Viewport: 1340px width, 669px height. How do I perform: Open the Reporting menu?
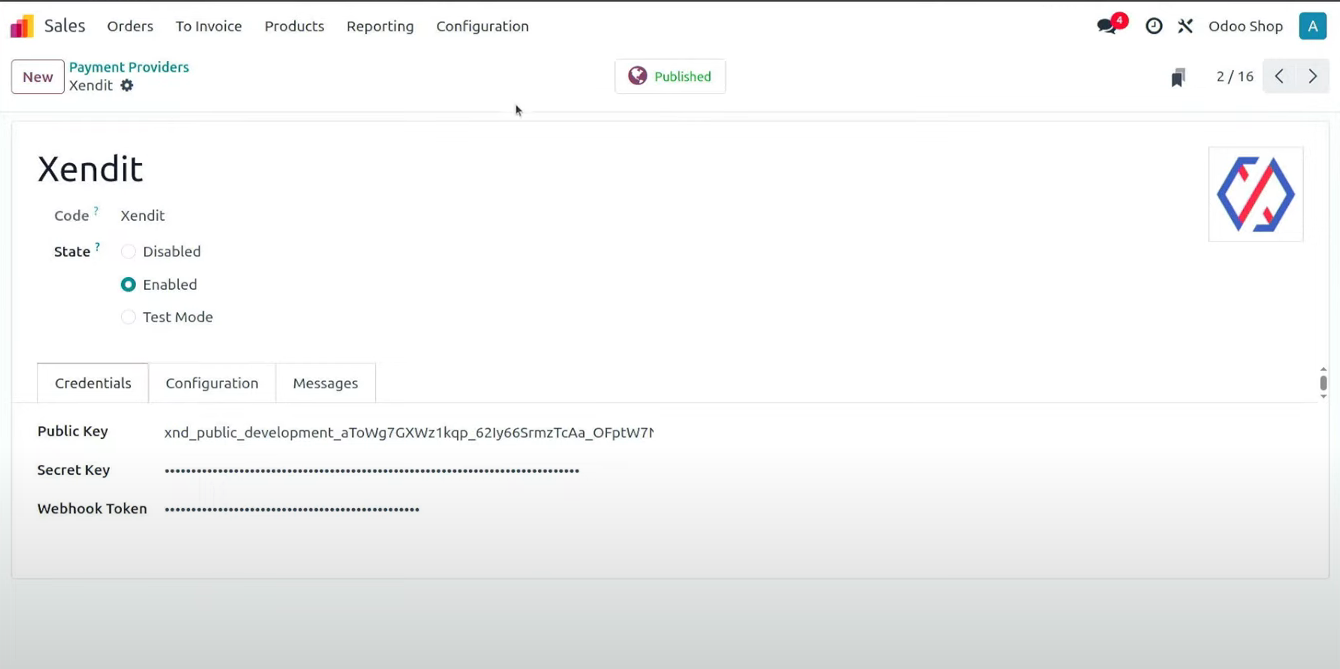tap(380, 26)
